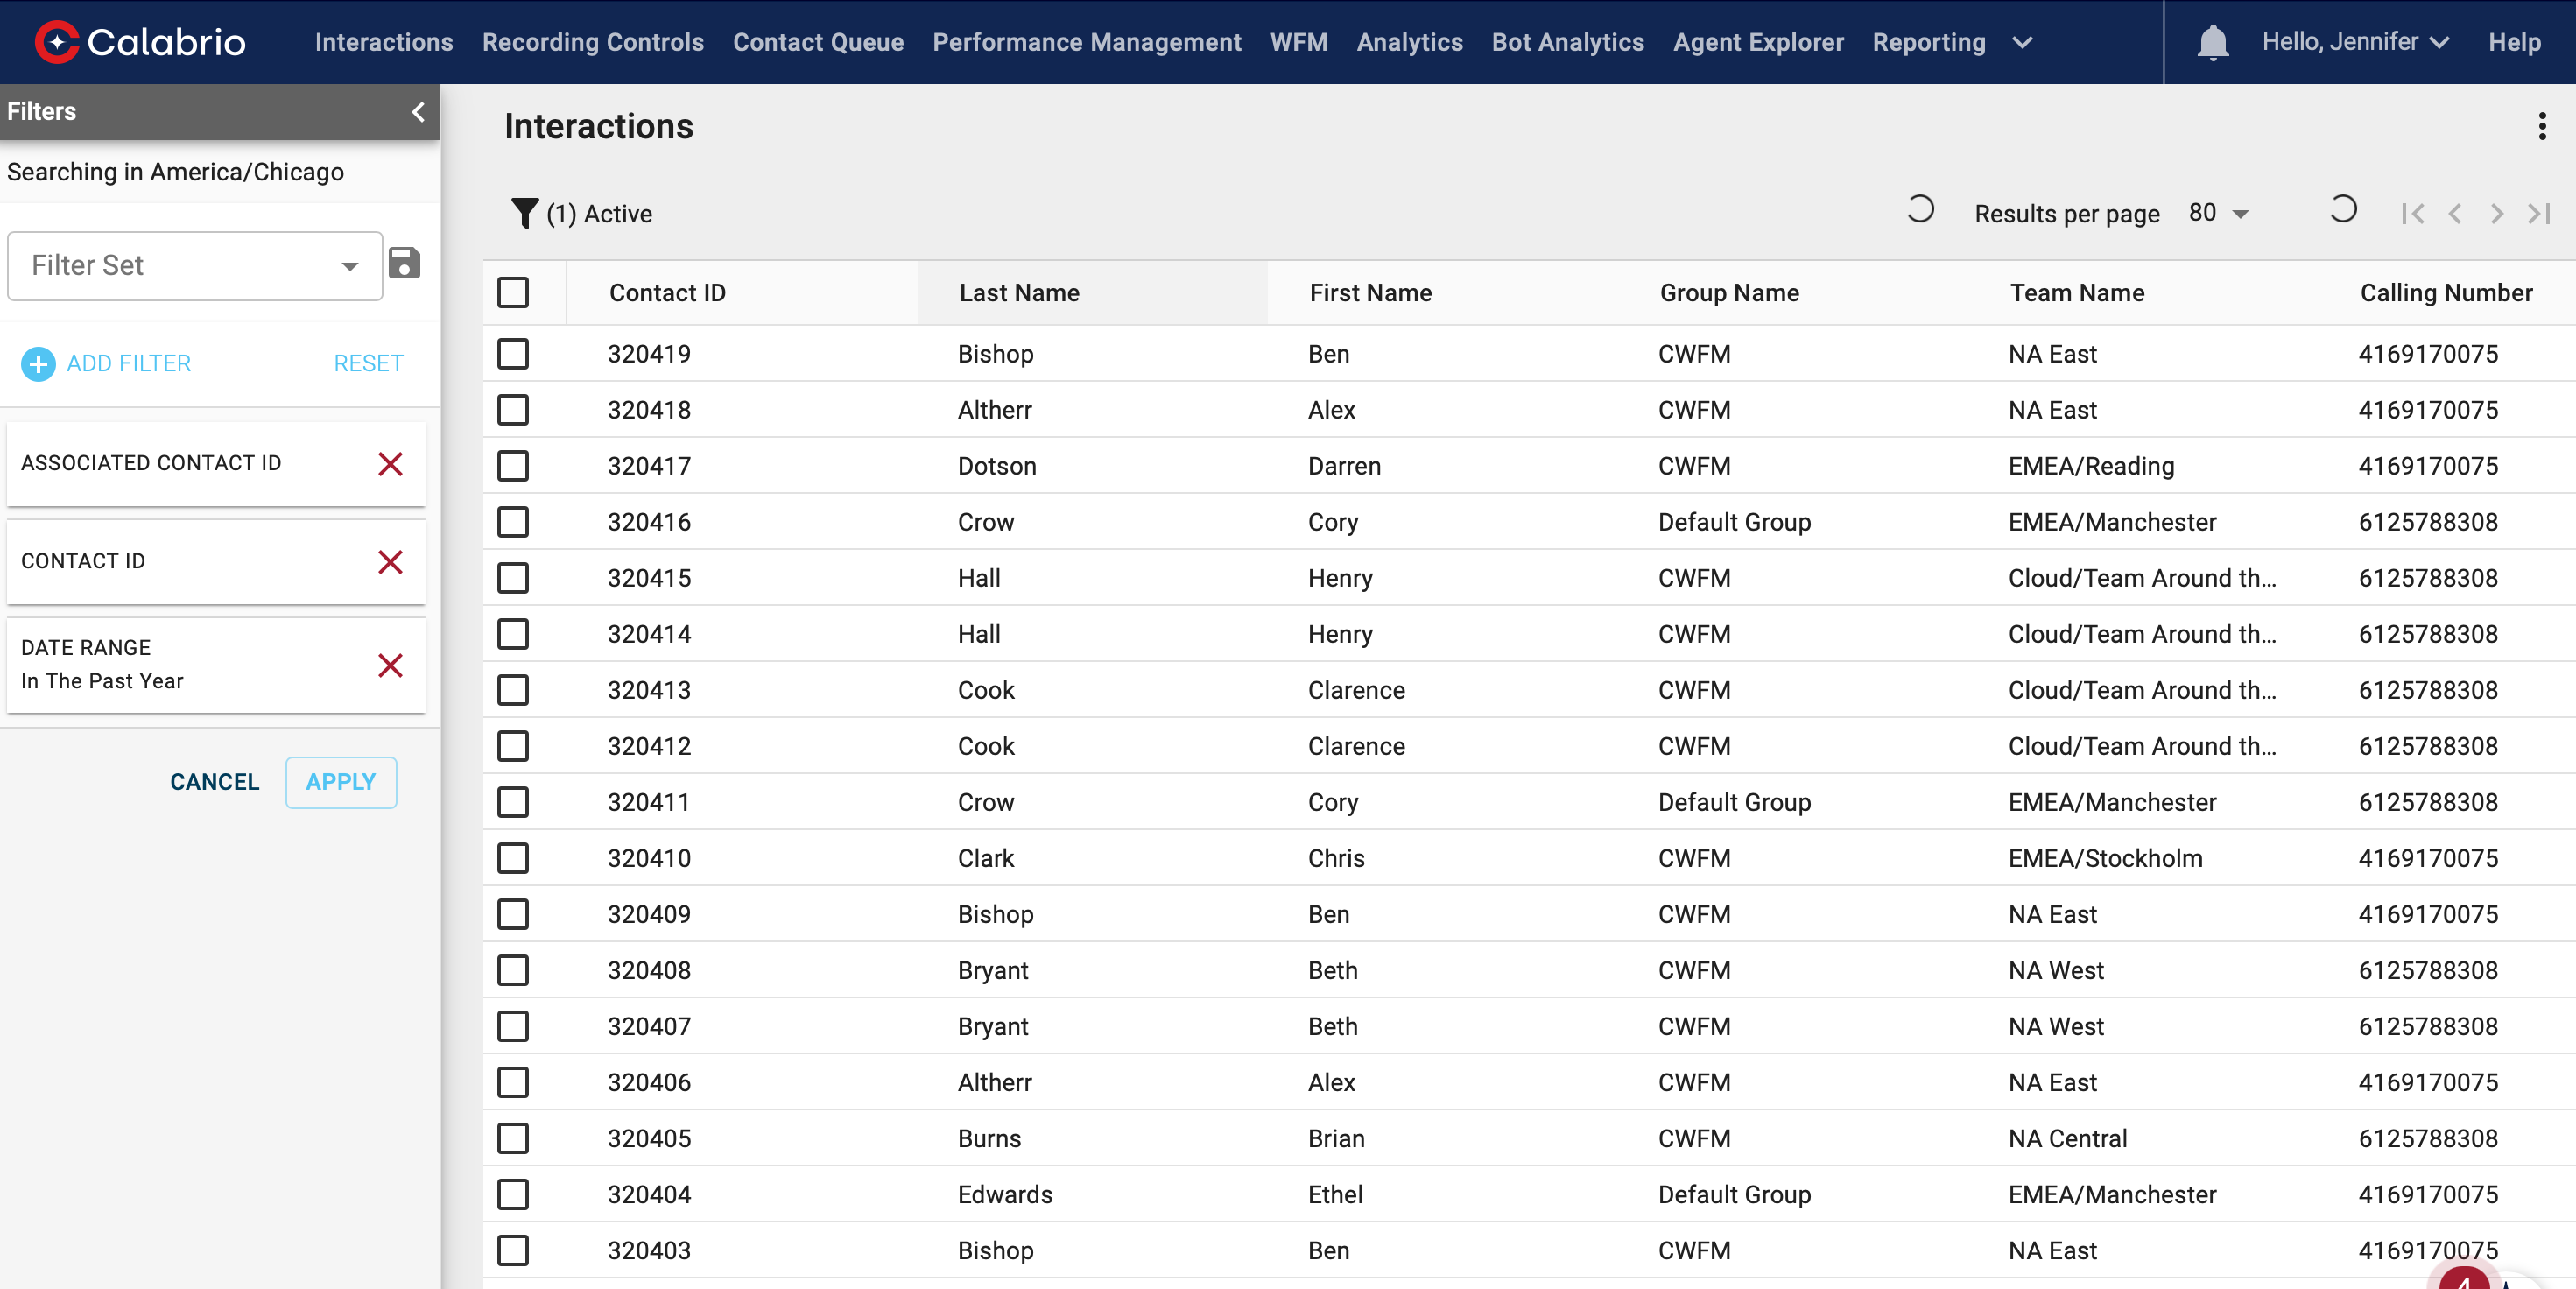Expand the Hello, Jennifer user menu
This screenshot has width=2576, height=1289.
[2354, 42]
